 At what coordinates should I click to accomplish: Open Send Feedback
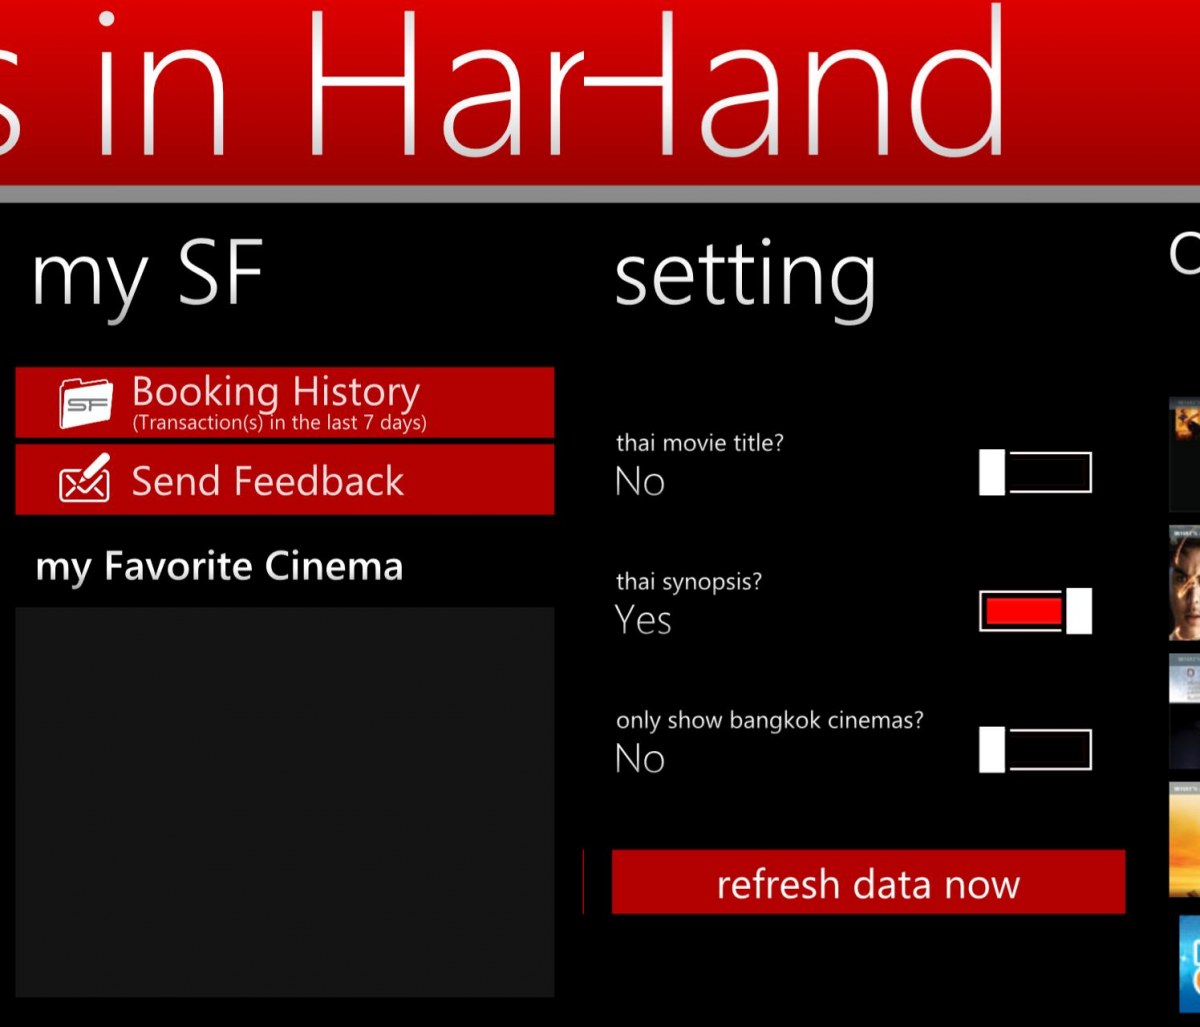[285, 479]
